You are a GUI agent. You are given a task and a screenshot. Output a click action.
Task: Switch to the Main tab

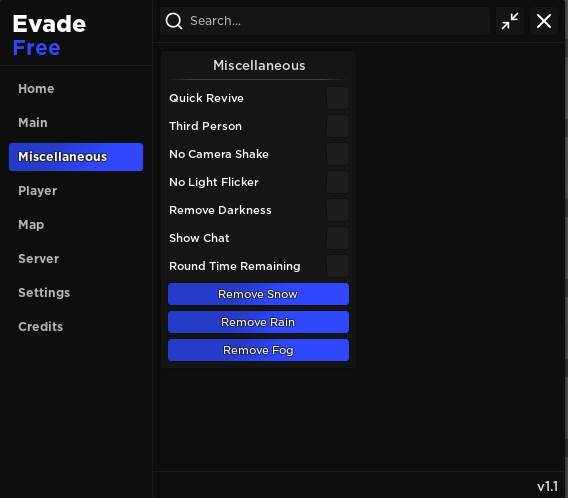[76, 123]
